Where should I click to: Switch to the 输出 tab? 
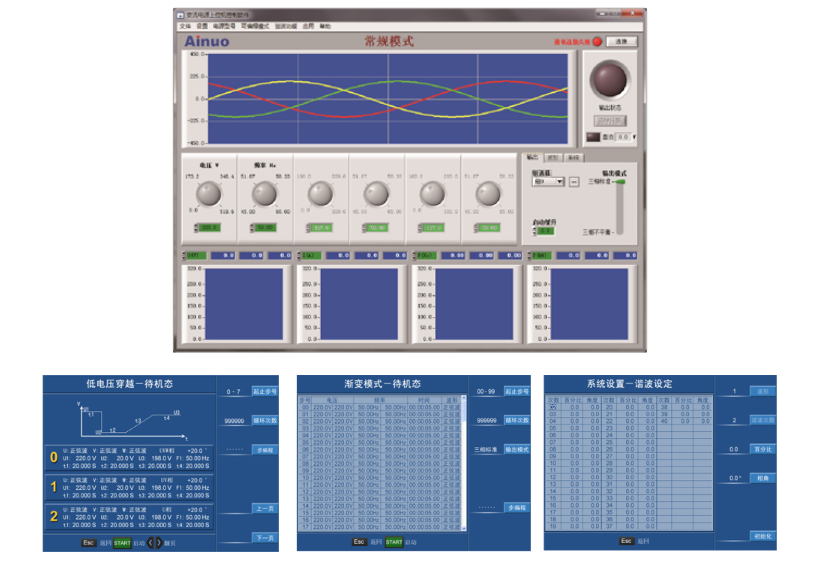tap(532, 157)
